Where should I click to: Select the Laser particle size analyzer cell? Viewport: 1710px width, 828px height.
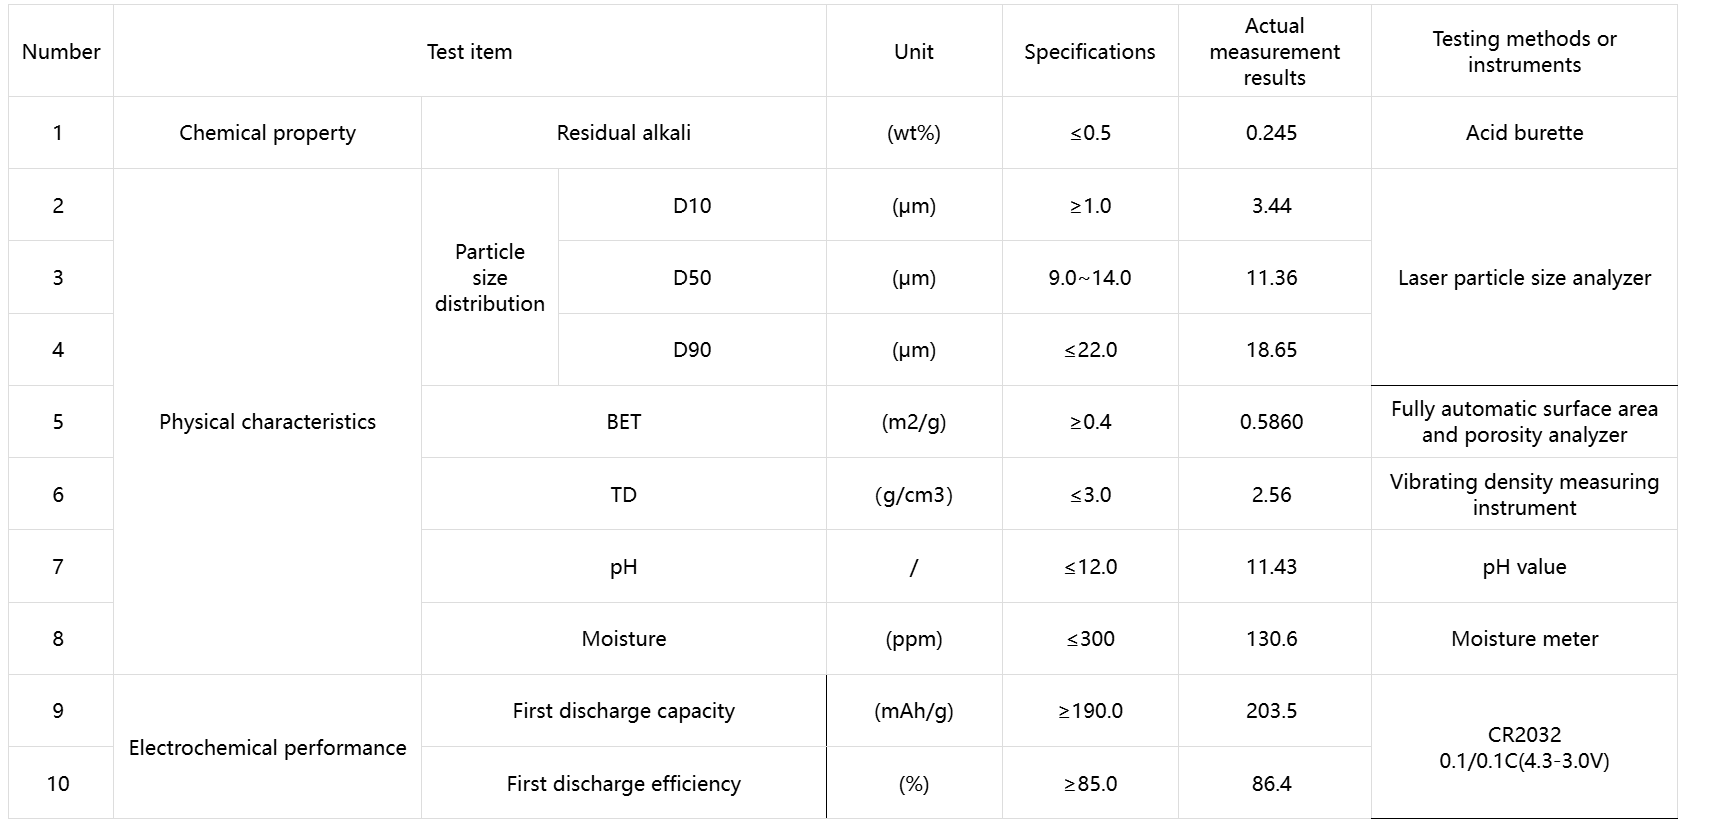tap(1524, 278)
